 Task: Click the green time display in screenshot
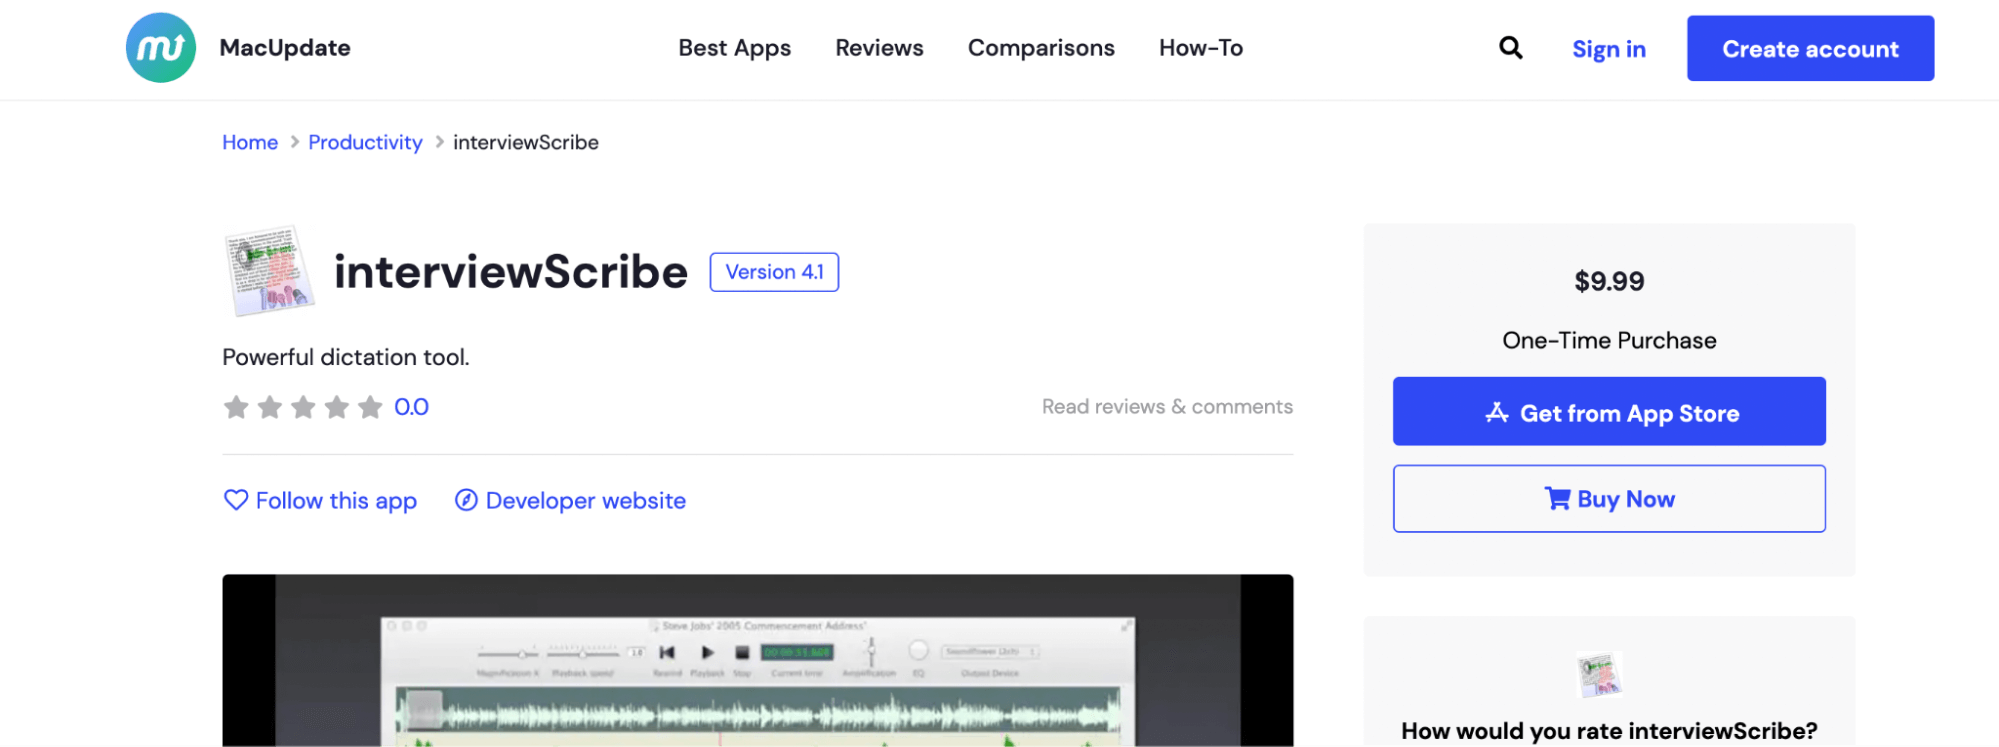(x=797, y=652)
